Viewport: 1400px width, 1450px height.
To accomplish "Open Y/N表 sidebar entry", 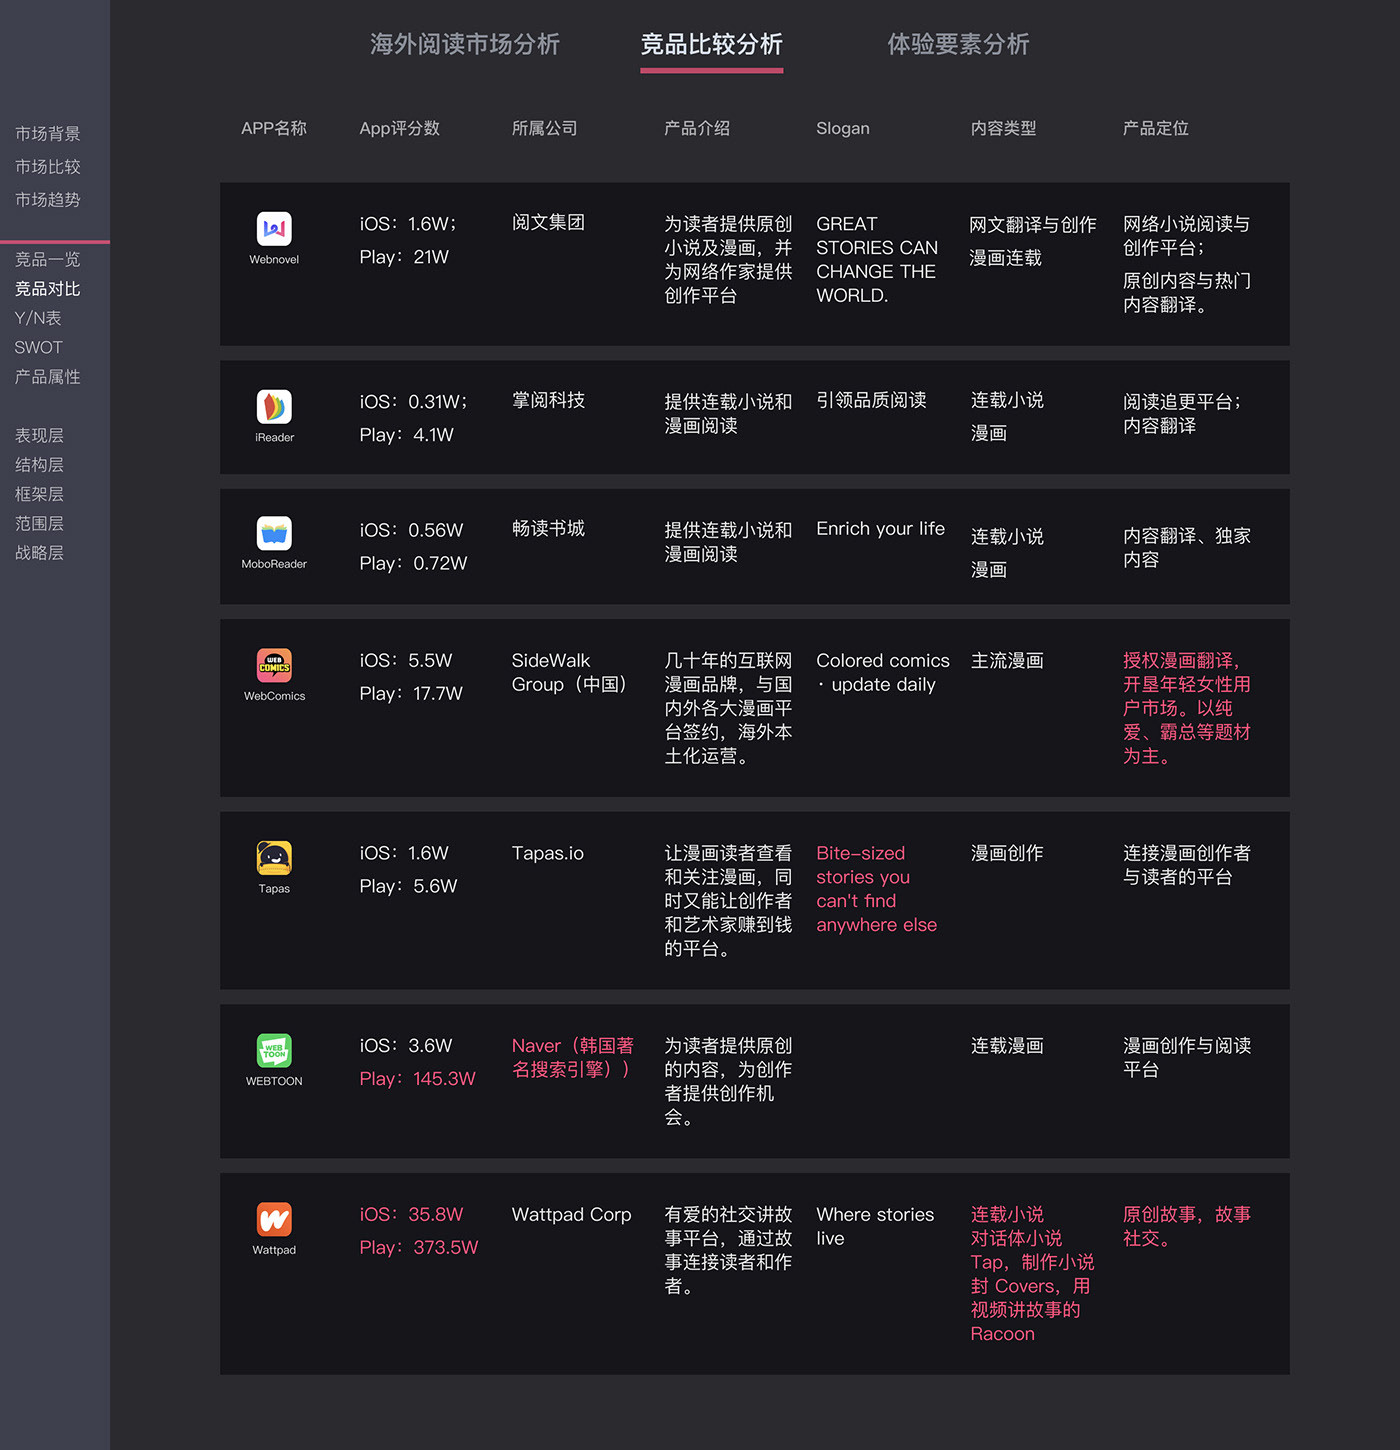I will click(38, 318).
